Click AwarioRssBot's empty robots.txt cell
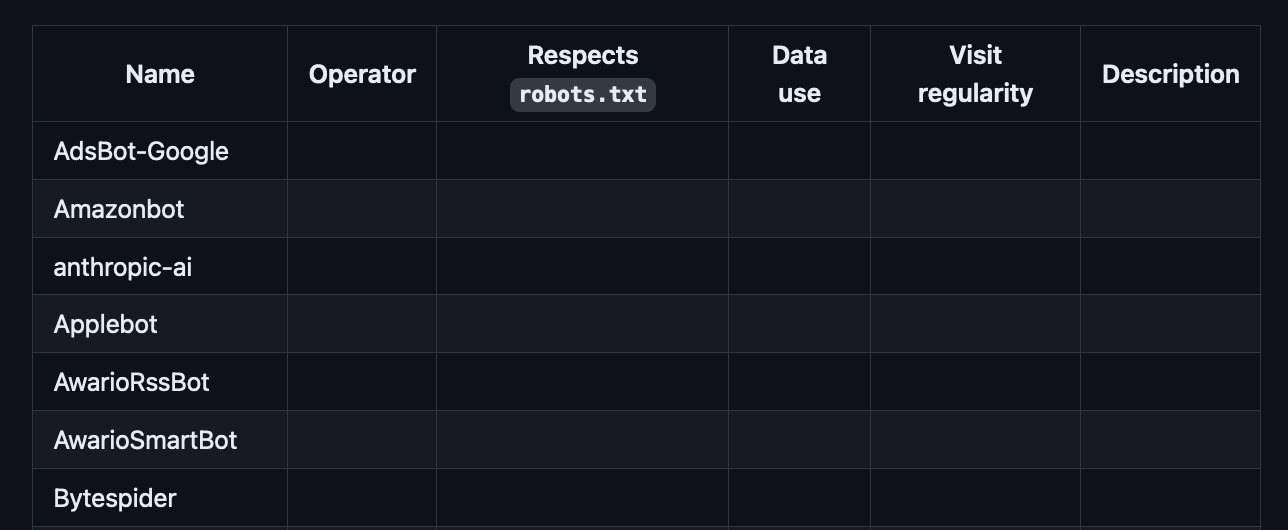Screen dimensions: 1288x530 pyautogui.click(x=582, y=382)
